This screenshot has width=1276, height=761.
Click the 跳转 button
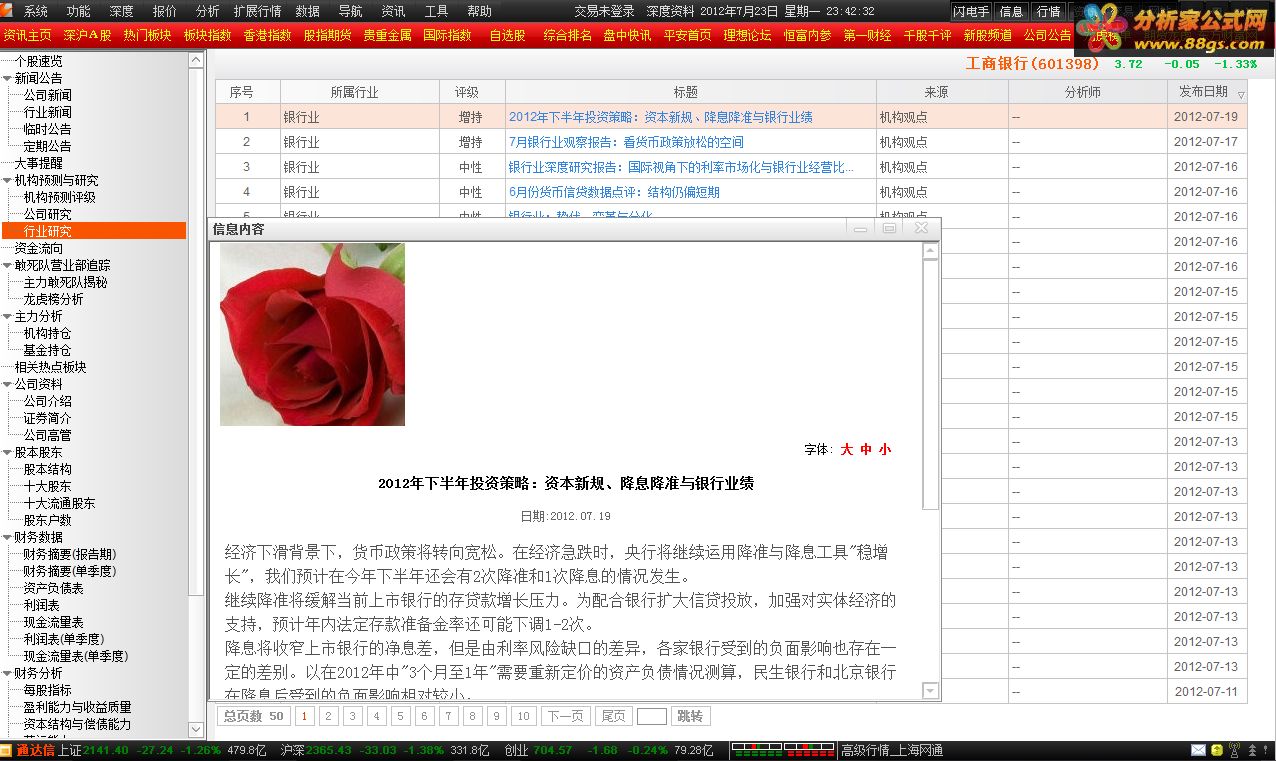coord(690,716)
